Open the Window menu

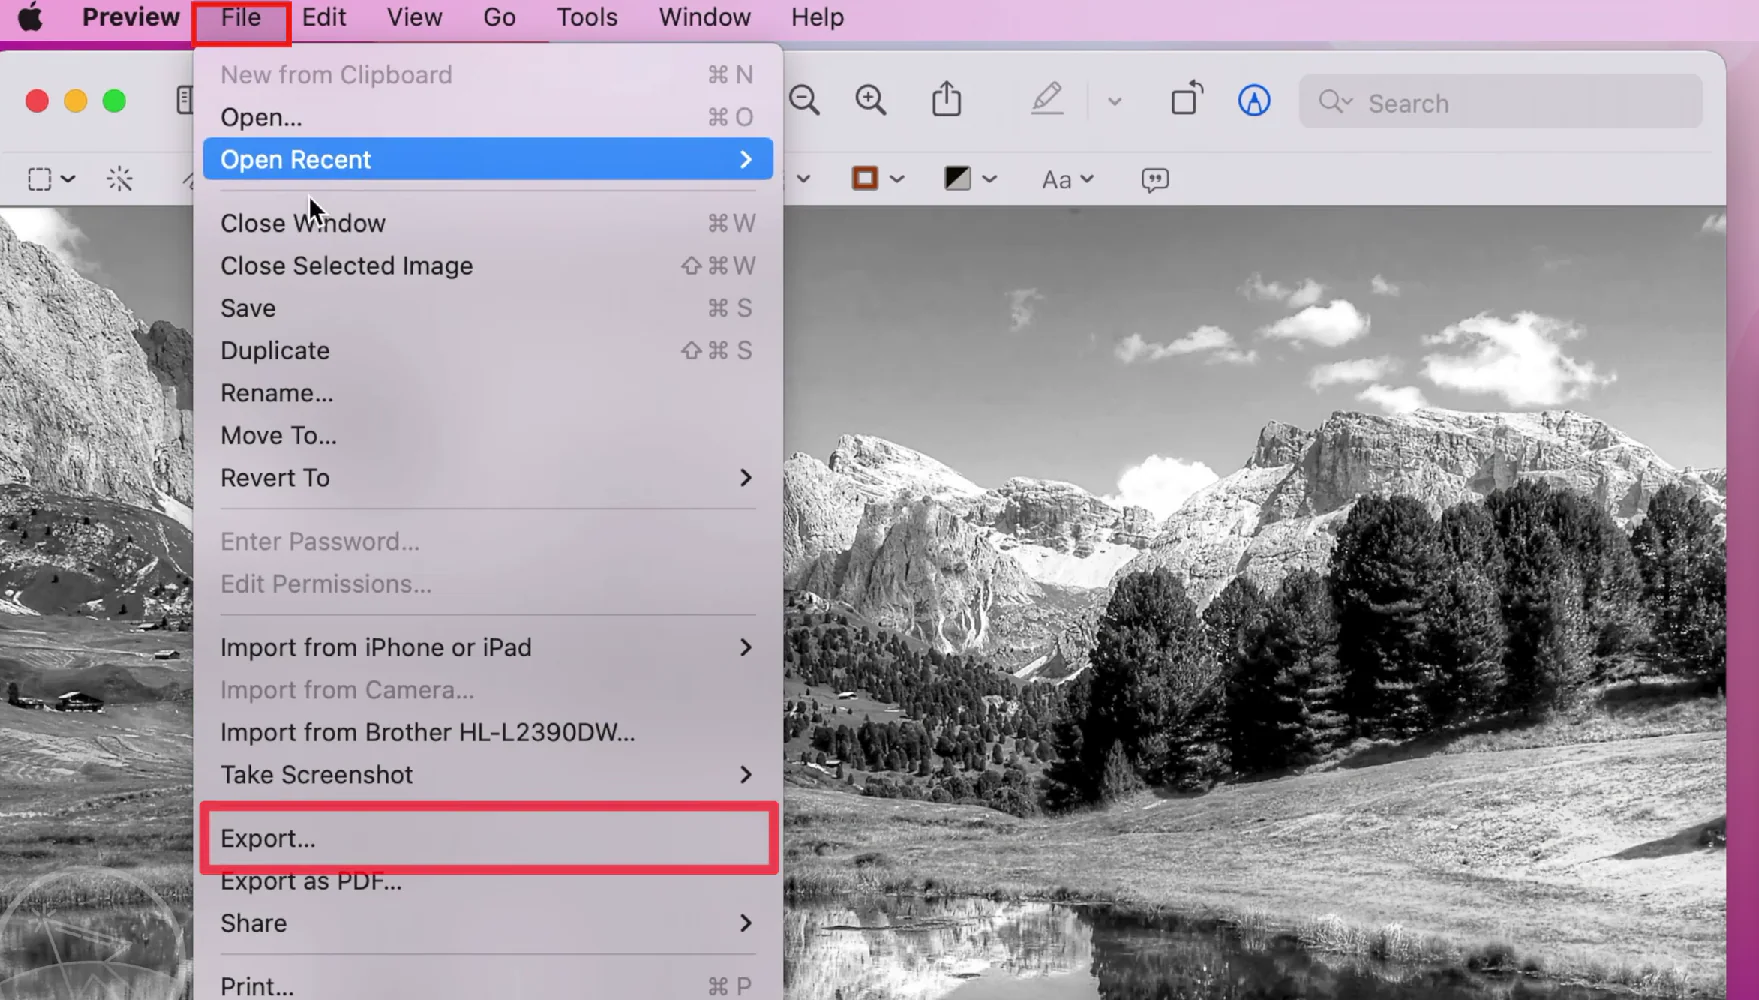click(x=705, y=17)
